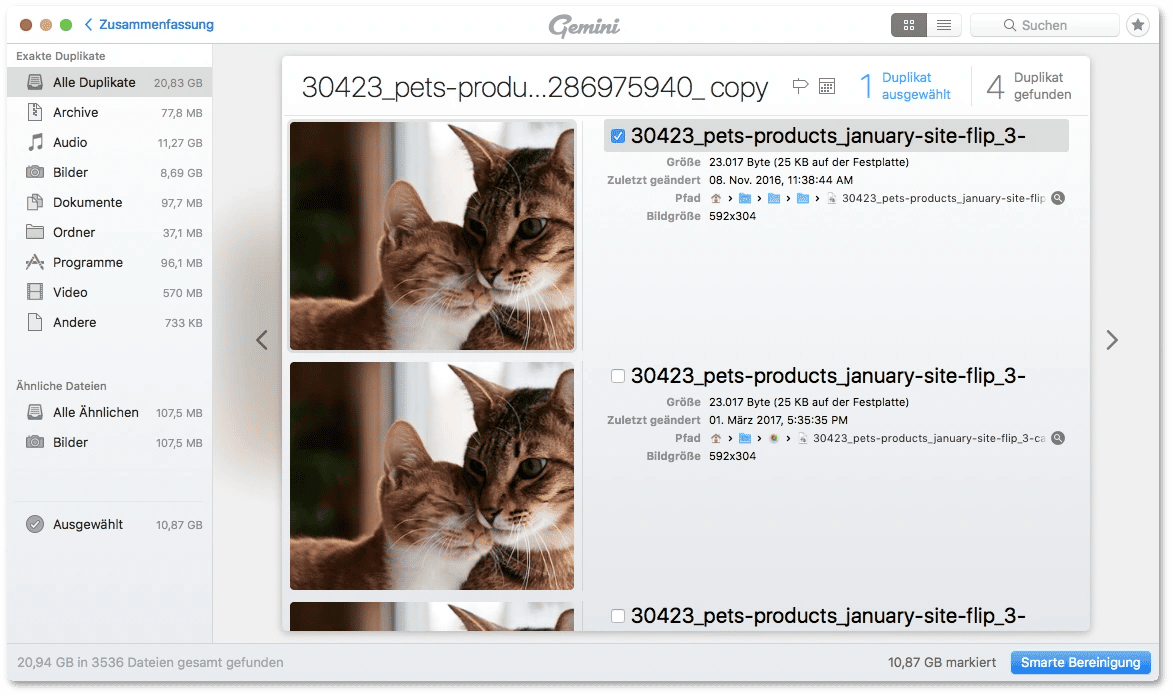The image size is (1172, 695).
Task: Switch to grid view mode
Action: 909,25
